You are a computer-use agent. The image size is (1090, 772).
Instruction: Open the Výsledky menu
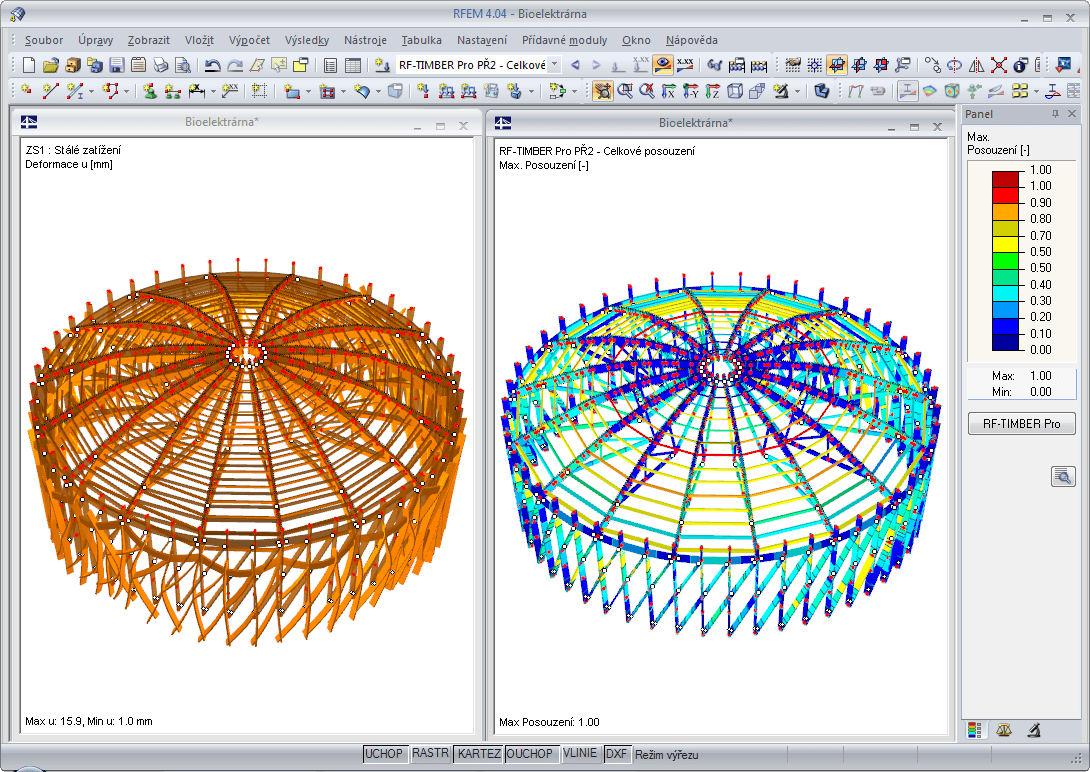[307, 40]
